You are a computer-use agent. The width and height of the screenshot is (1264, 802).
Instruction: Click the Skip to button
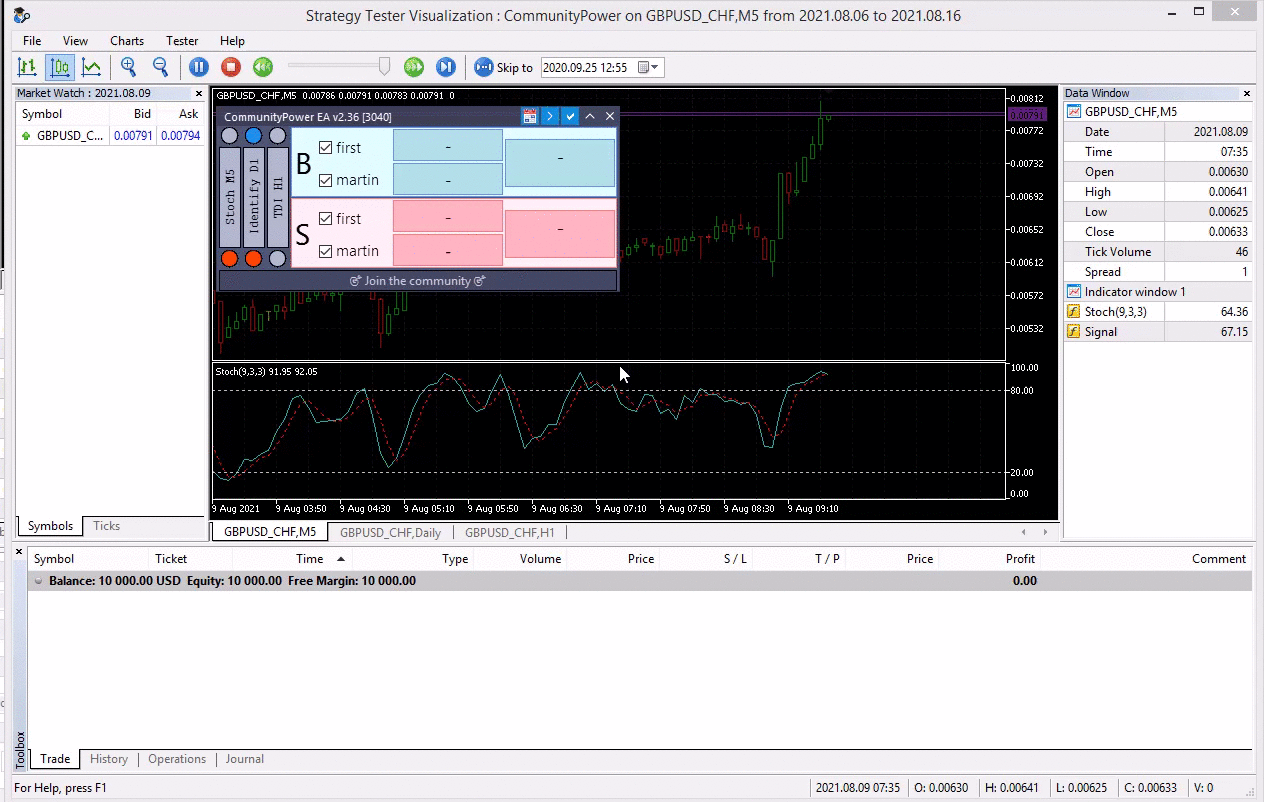[503, 67]
